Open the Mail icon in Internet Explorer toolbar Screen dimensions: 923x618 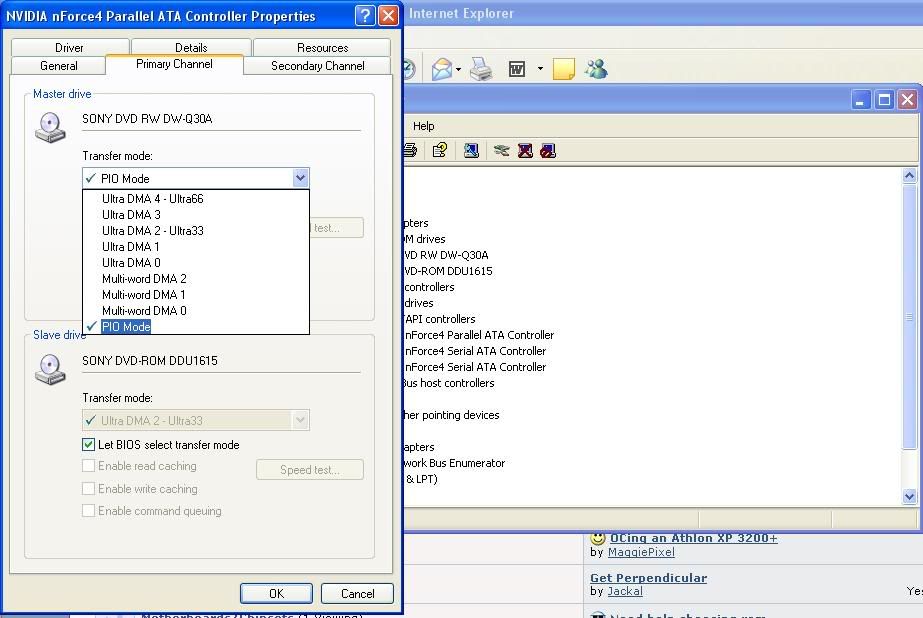click(442, 69)
